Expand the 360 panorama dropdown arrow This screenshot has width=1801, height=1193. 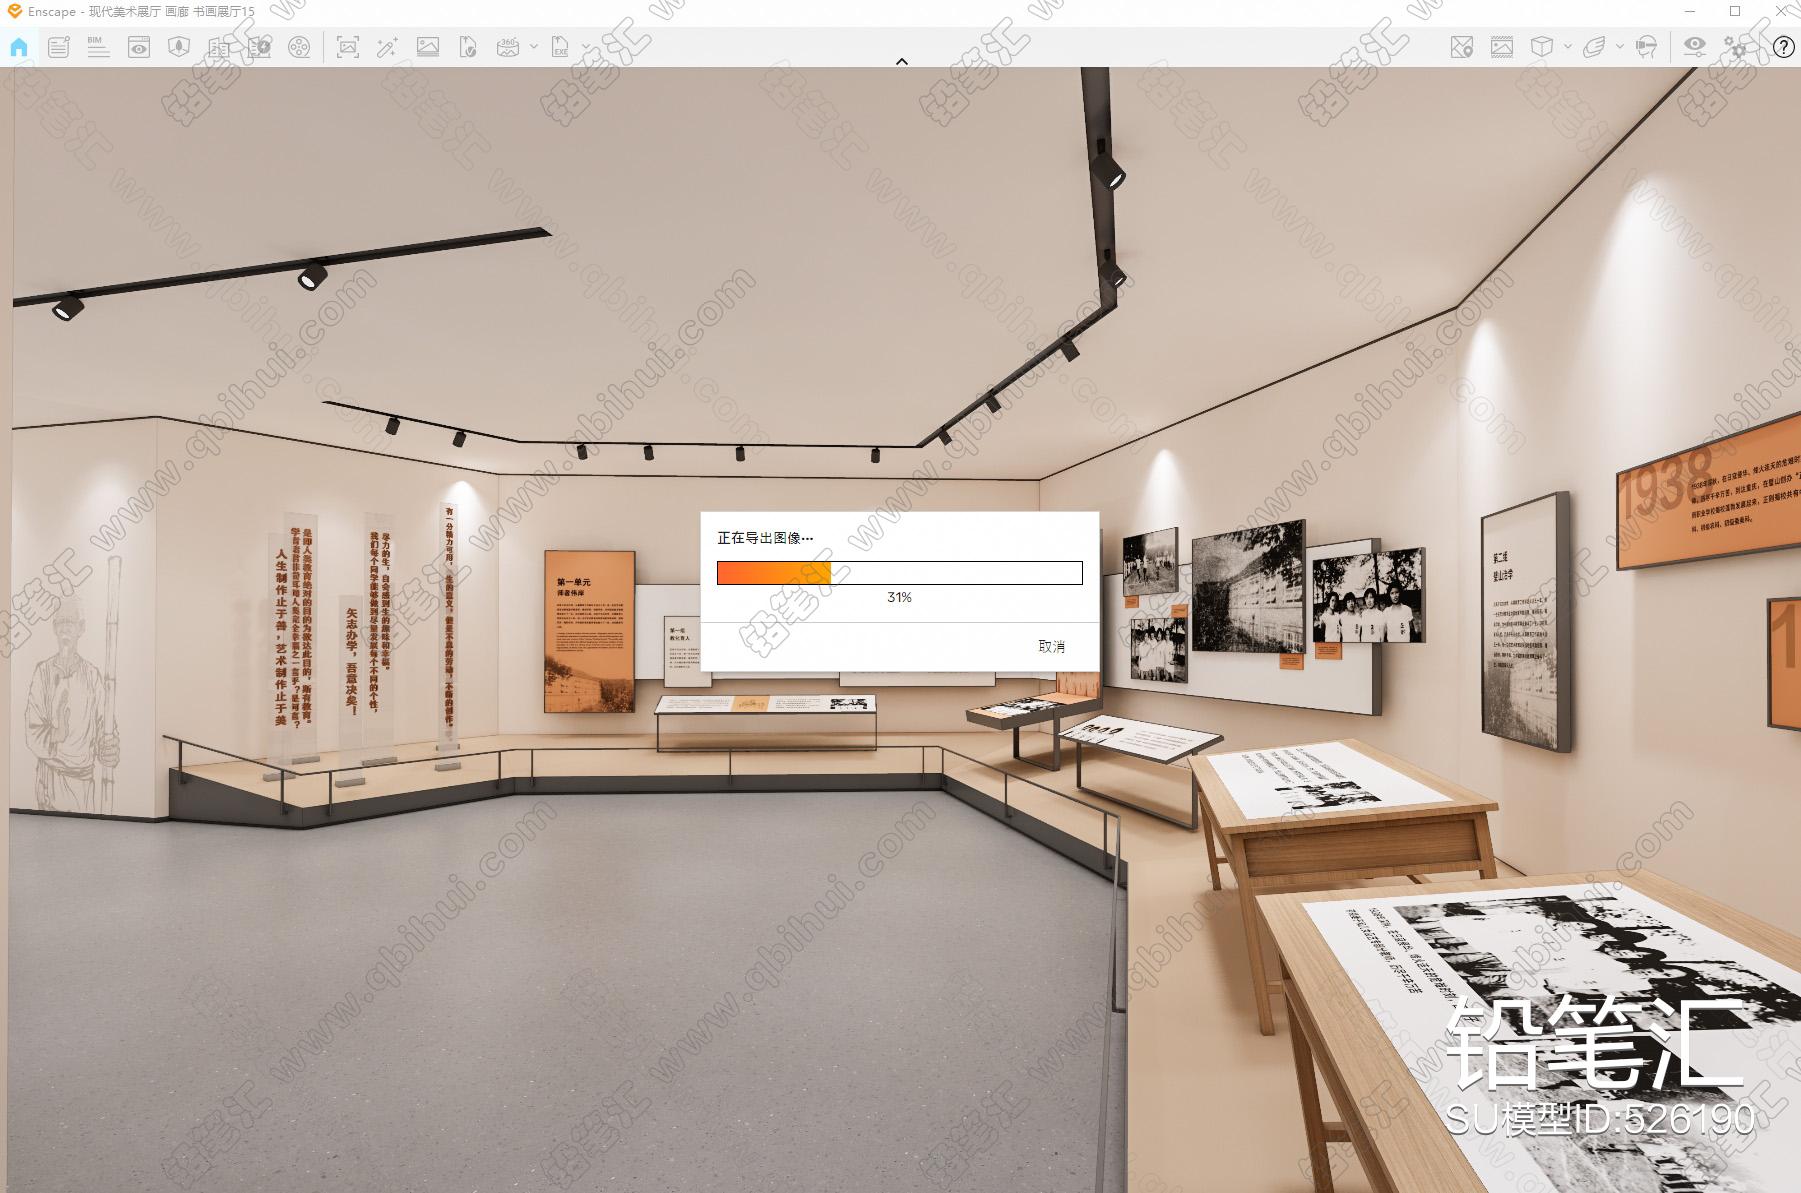(x=534, y=47)
